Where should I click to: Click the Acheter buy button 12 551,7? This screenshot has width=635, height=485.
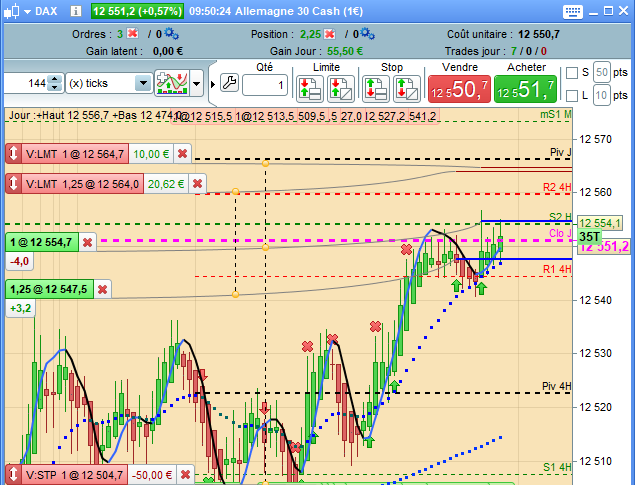coord(525,89)
